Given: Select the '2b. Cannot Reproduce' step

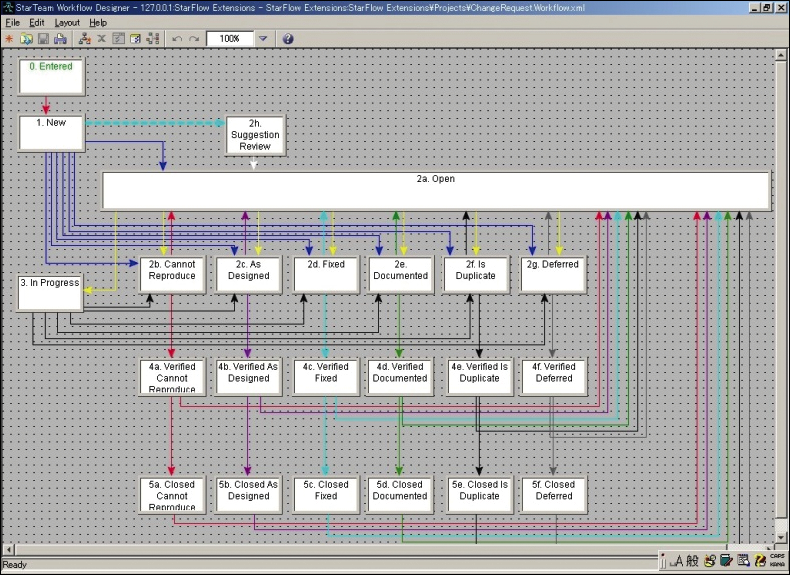Looking at the screenshot, I should [x=172, y=275].
